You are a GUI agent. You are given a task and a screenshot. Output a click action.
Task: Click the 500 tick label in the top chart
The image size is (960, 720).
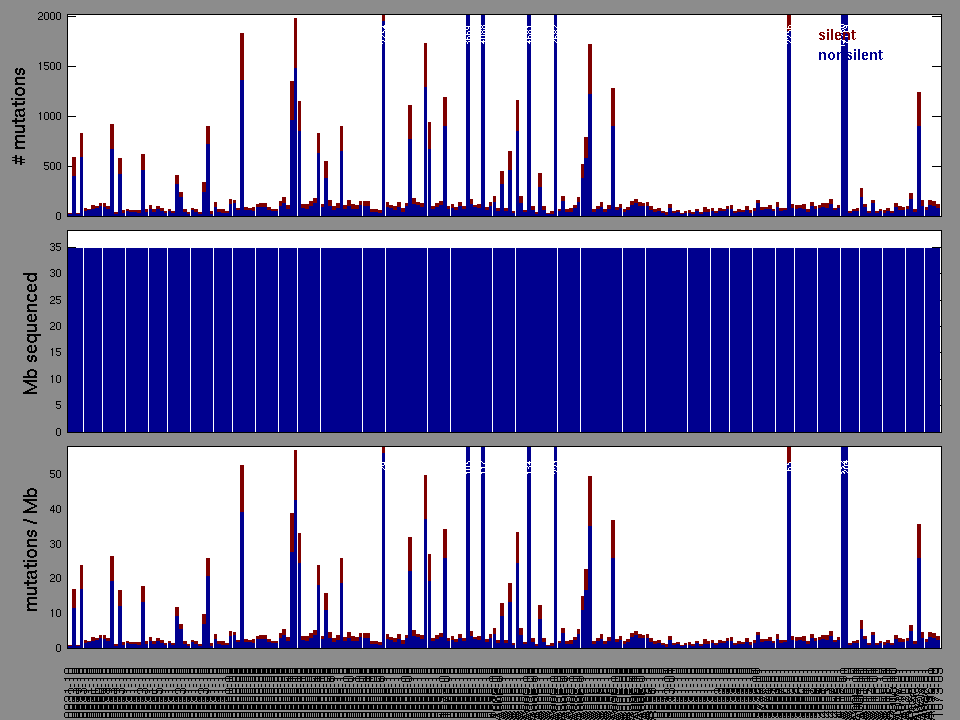point(50,166)
